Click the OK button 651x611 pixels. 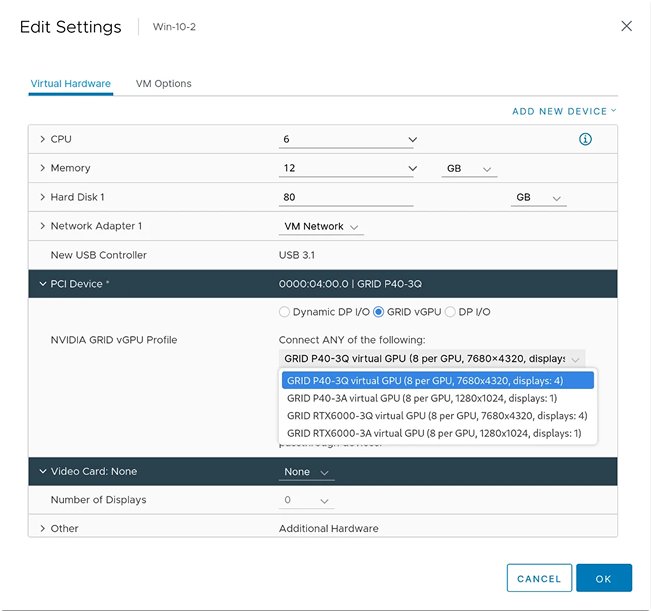tap(604, 578)
